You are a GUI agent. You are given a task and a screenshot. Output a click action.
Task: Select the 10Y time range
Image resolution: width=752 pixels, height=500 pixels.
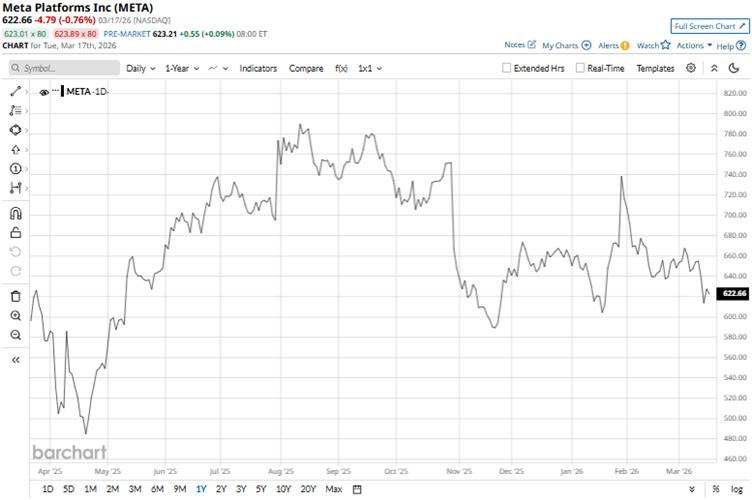tap(283, 489)
